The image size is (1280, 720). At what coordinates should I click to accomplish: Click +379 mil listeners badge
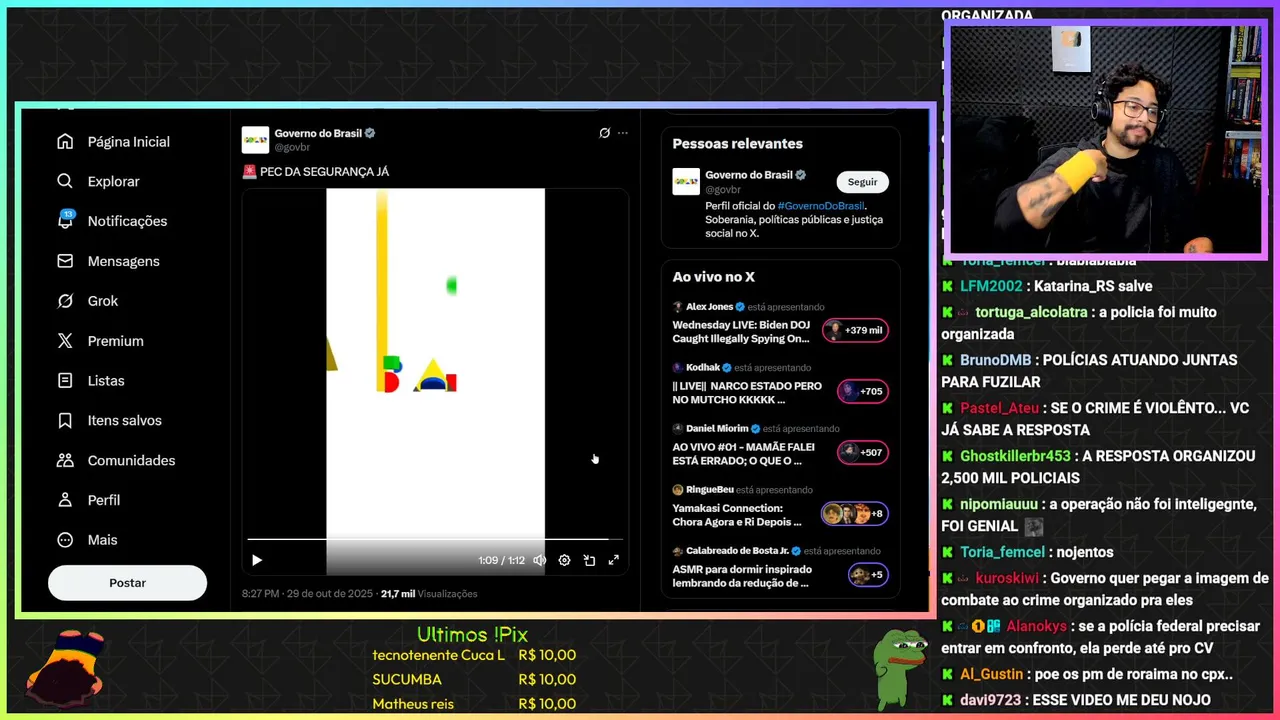tap(855, 330)
